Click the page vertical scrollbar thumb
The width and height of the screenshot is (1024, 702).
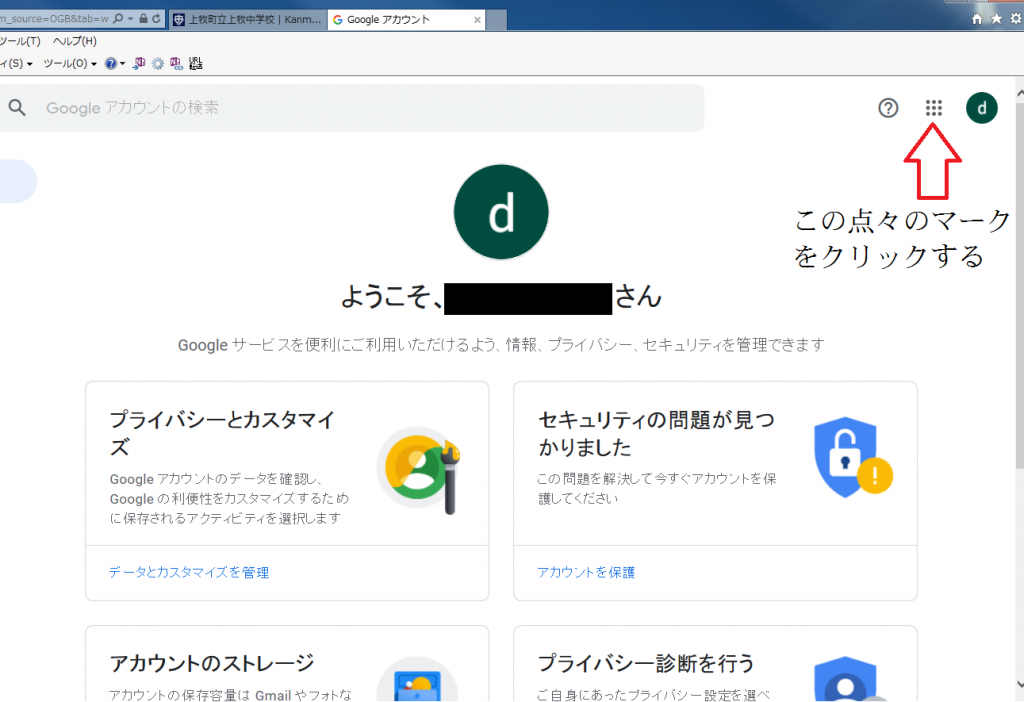pyautogui.click(x=1019, y=284)
